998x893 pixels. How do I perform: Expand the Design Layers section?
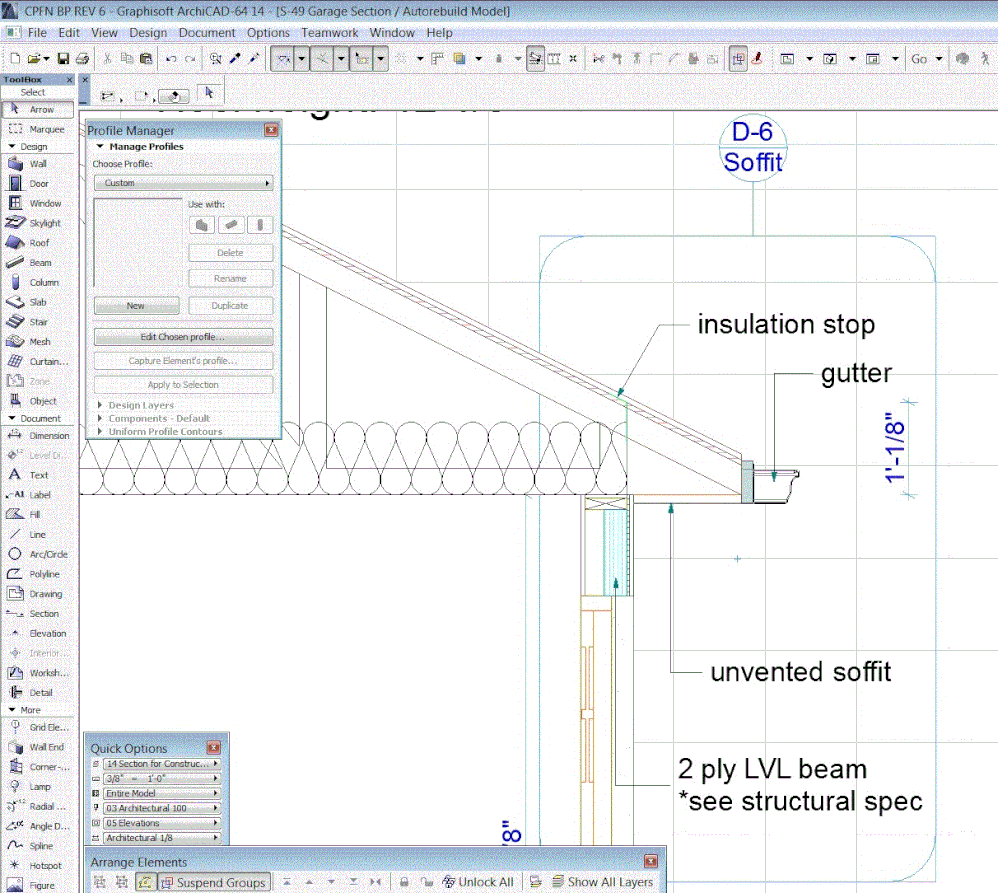(100, 405)
